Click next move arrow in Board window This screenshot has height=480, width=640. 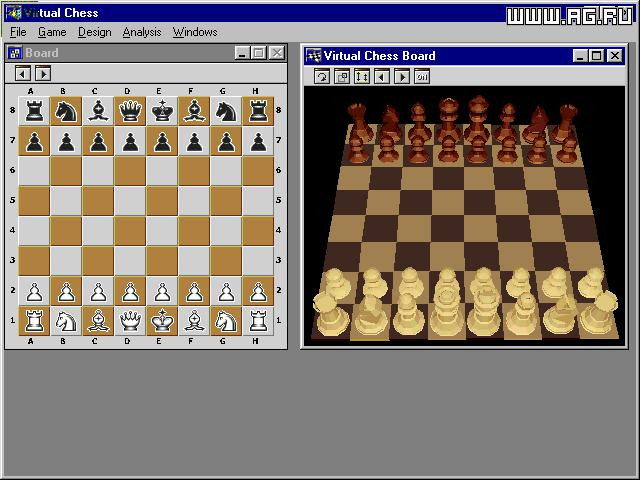(43, 73)
